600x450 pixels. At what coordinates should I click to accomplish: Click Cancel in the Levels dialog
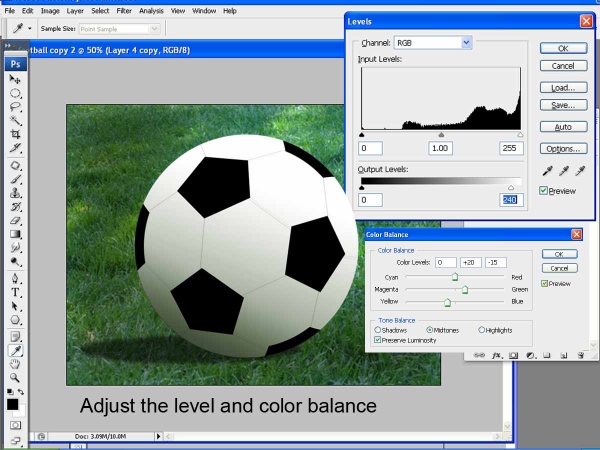coord(563,66)
